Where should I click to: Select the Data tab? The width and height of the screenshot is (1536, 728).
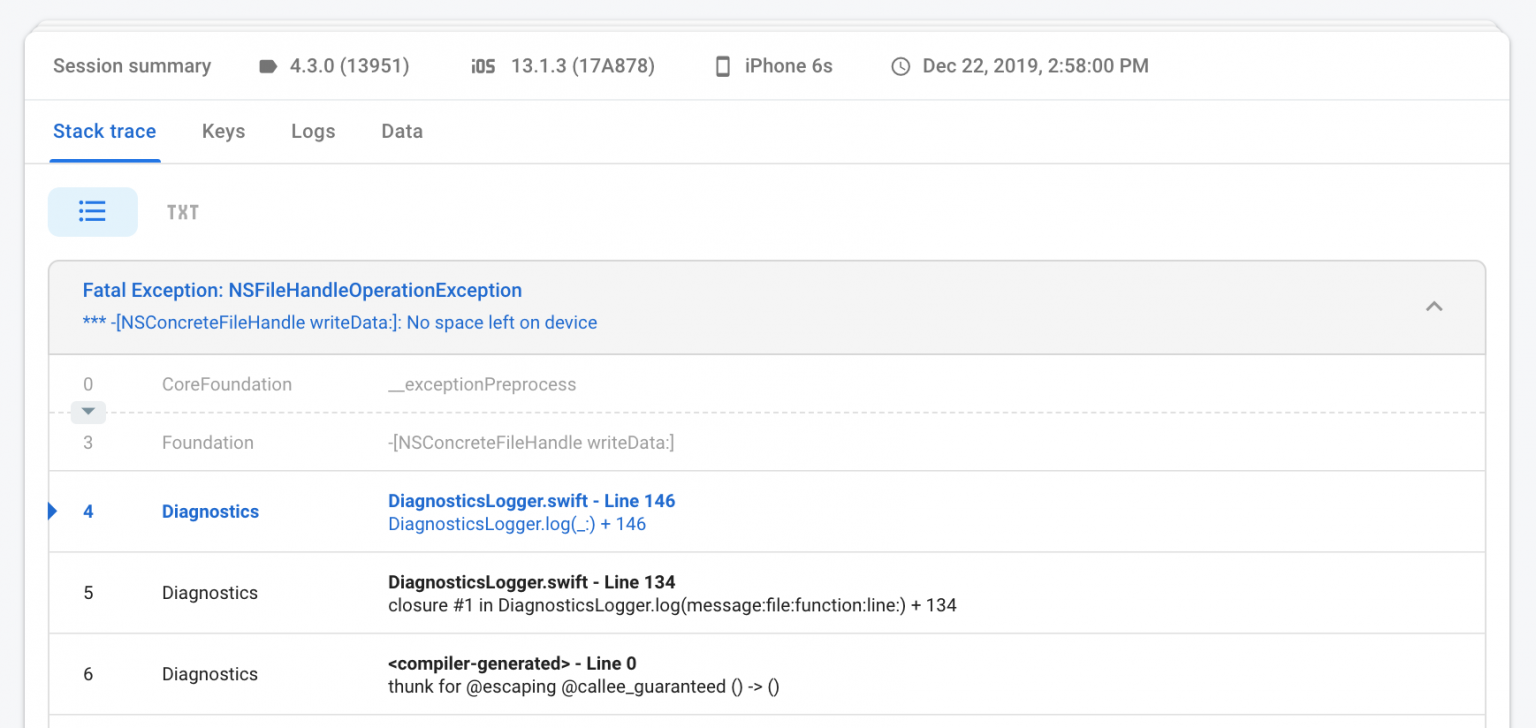pyautogui.click(x=401, y=131)
